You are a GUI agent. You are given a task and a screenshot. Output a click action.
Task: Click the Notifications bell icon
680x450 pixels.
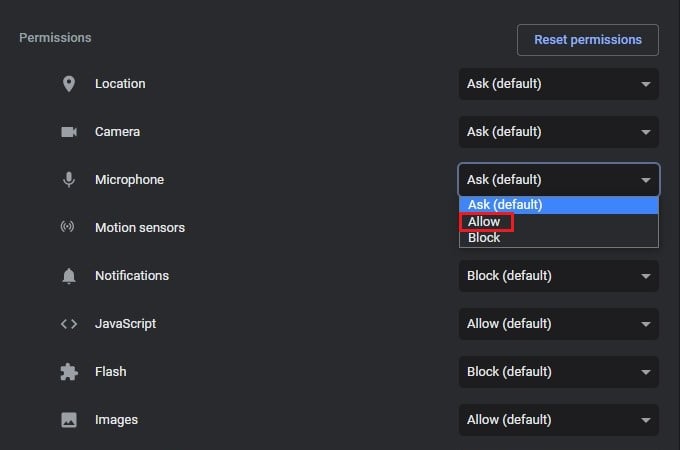(69, 276)
